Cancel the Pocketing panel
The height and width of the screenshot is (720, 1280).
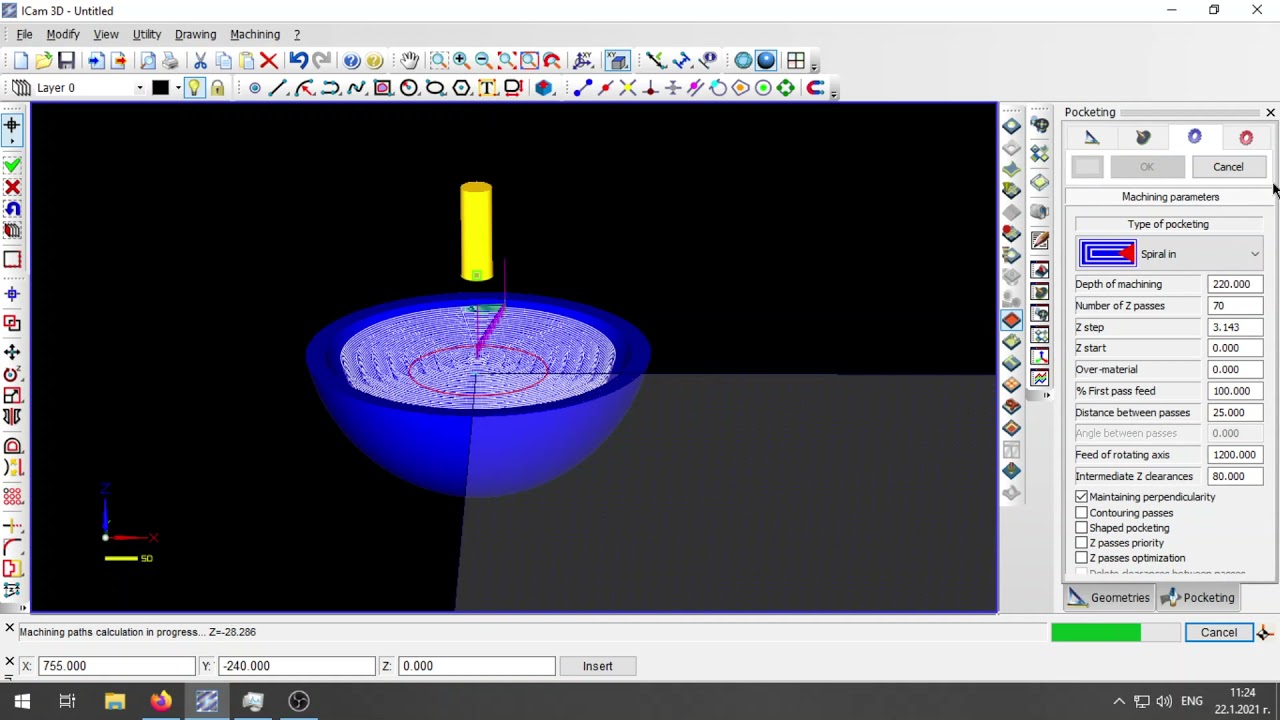point(1228,167)
